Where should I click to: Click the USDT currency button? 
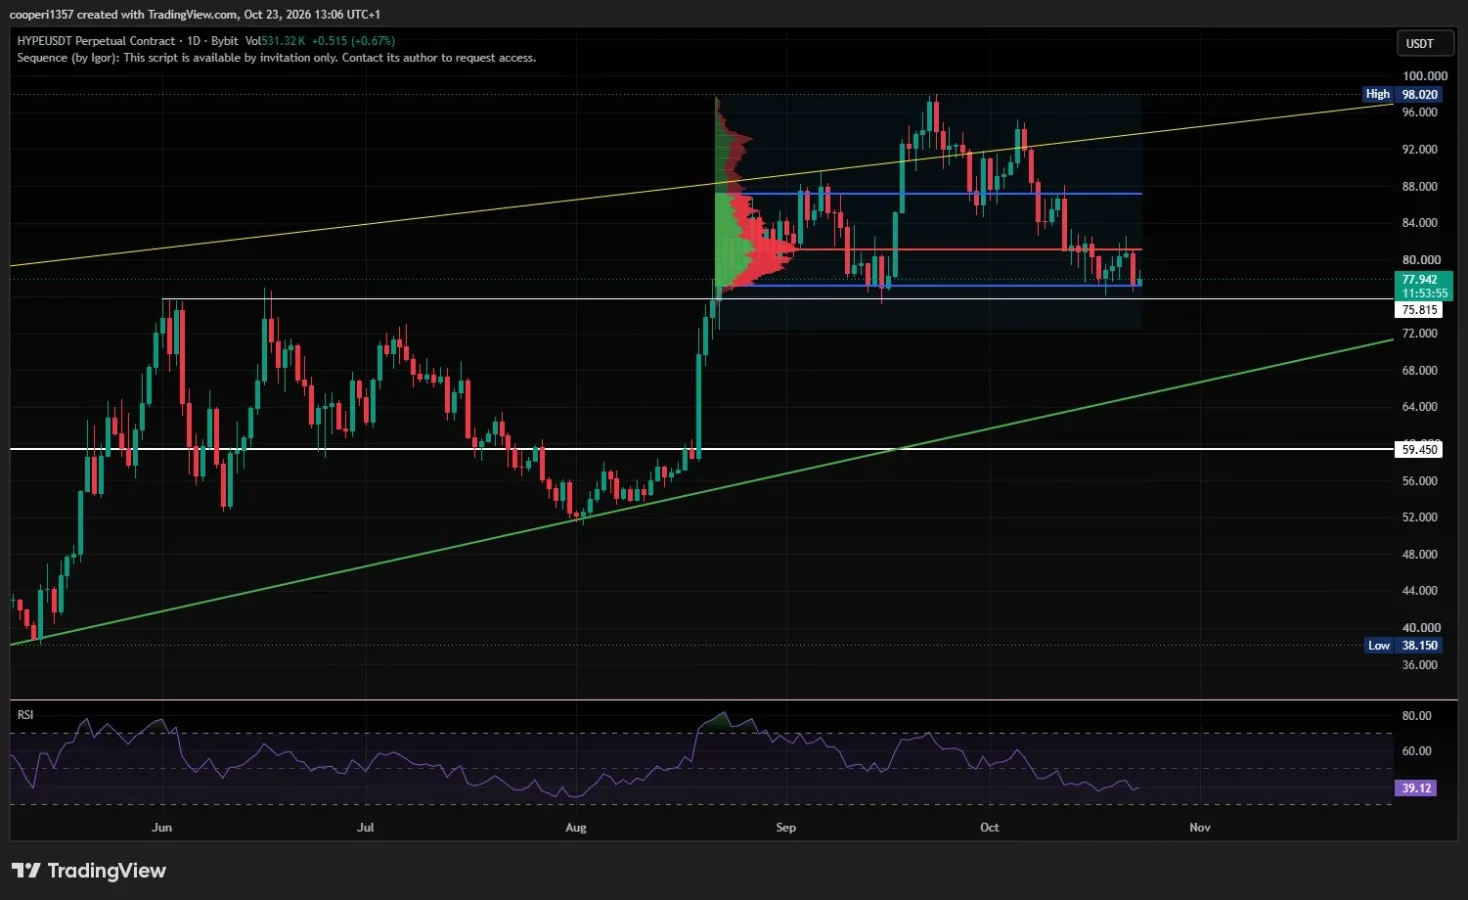pyautogui.click(x=1424, y=43)
